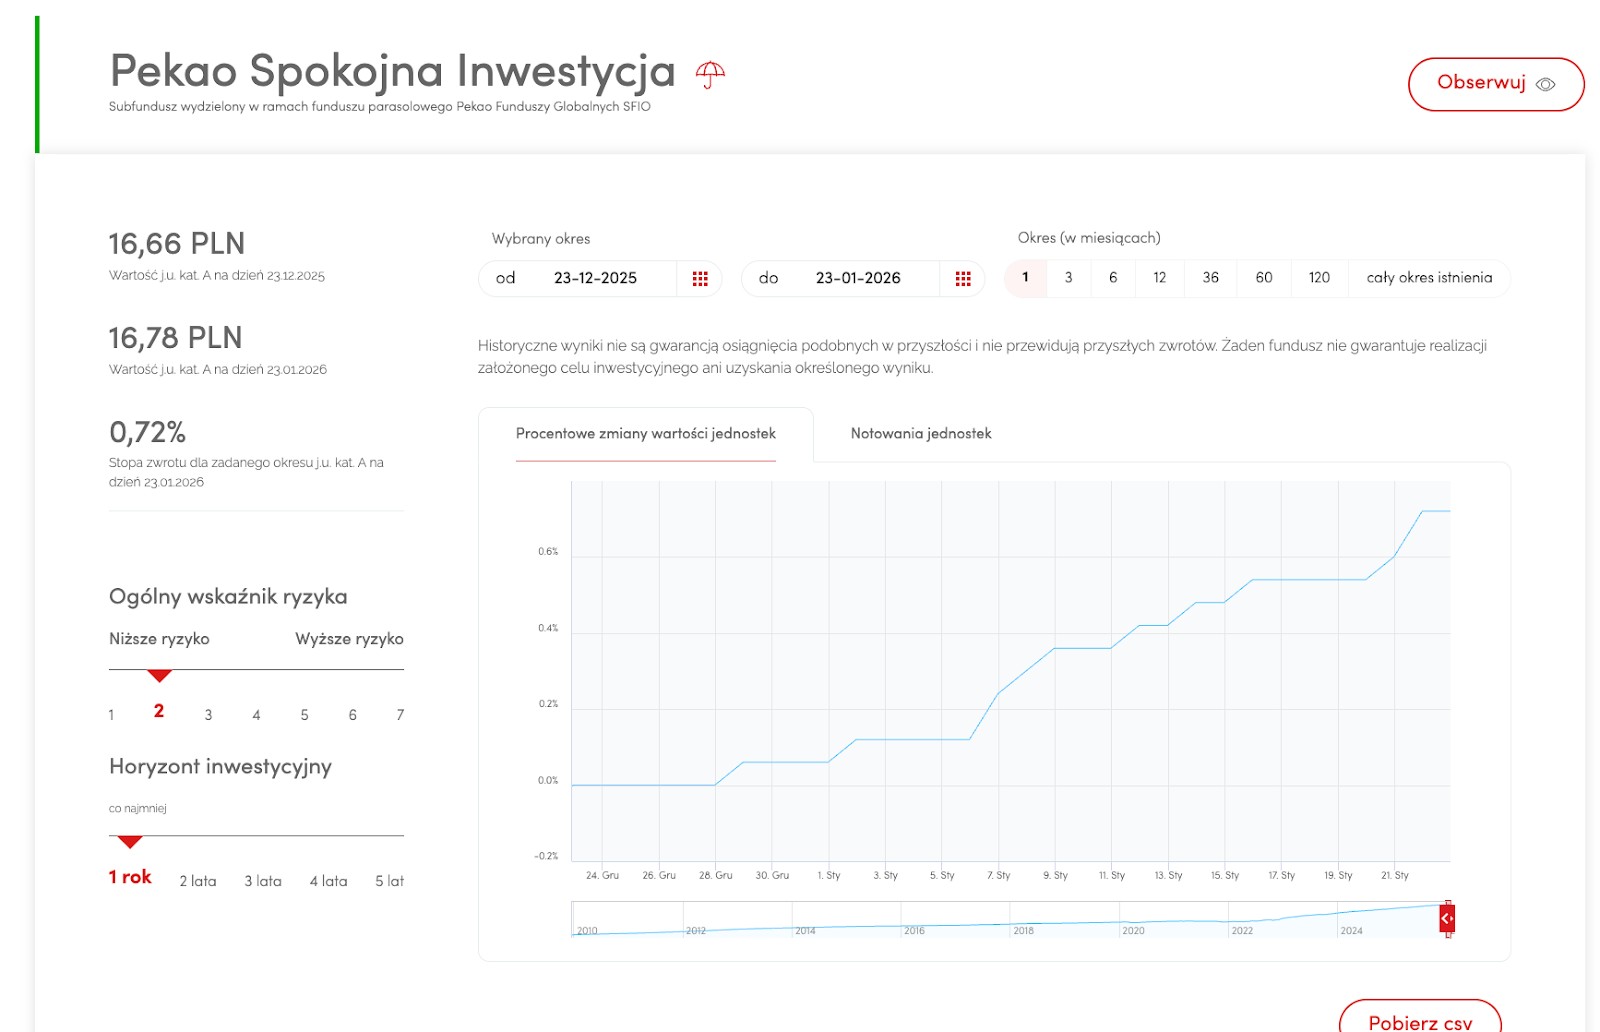Click the 'Niższe ryzyko' label
This screenshot has height=1032, width=1600.
[159, 639]
